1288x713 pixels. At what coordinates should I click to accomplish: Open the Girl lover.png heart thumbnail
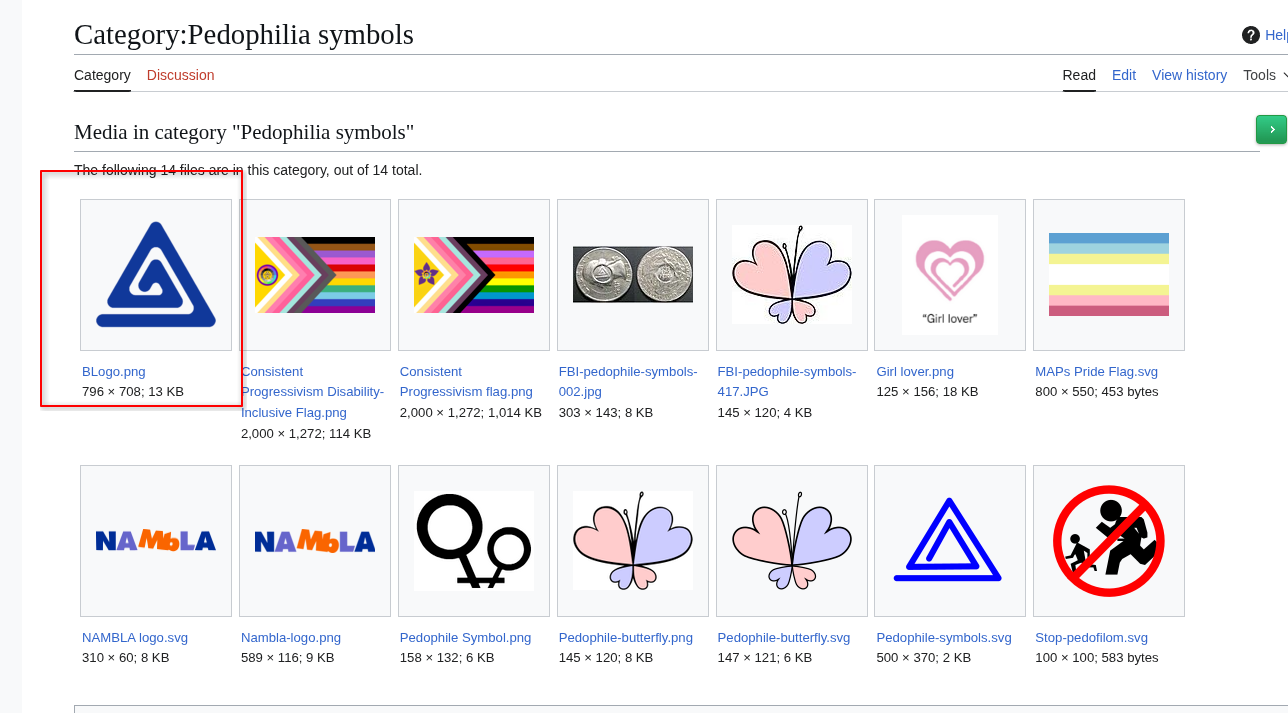coord(950,275)
